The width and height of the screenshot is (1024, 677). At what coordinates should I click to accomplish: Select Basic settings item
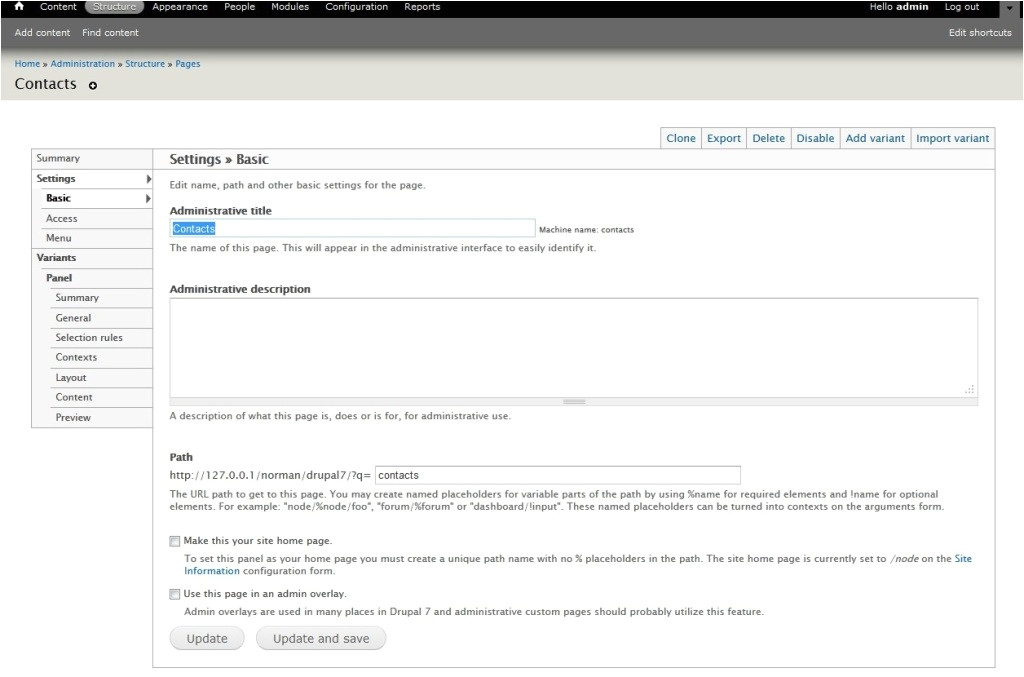pos(97,198)
